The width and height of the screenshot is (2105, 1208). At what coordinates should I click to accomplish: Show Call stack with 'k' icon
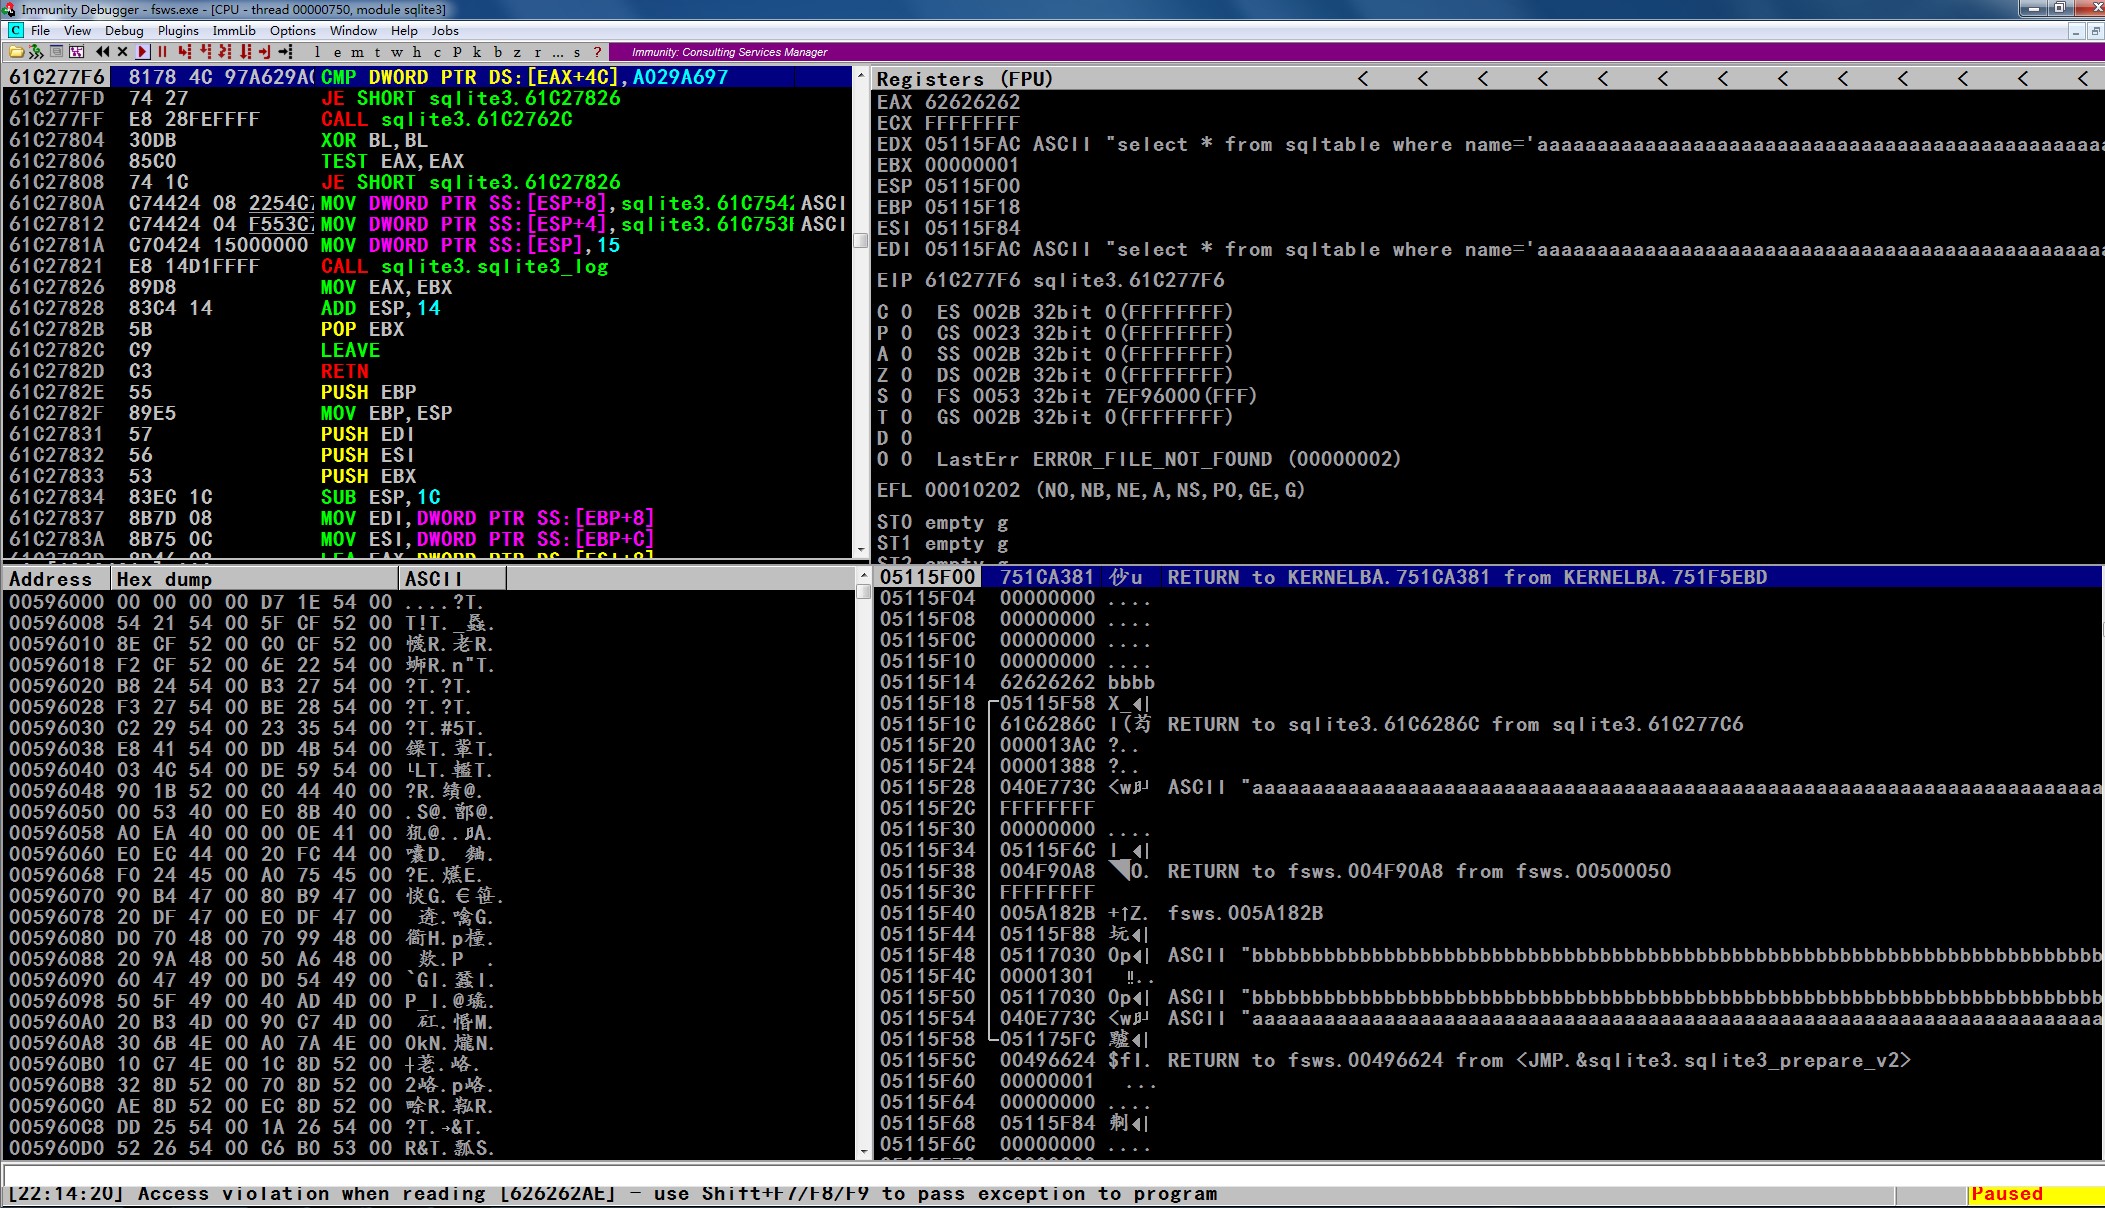tap(477, 52)
